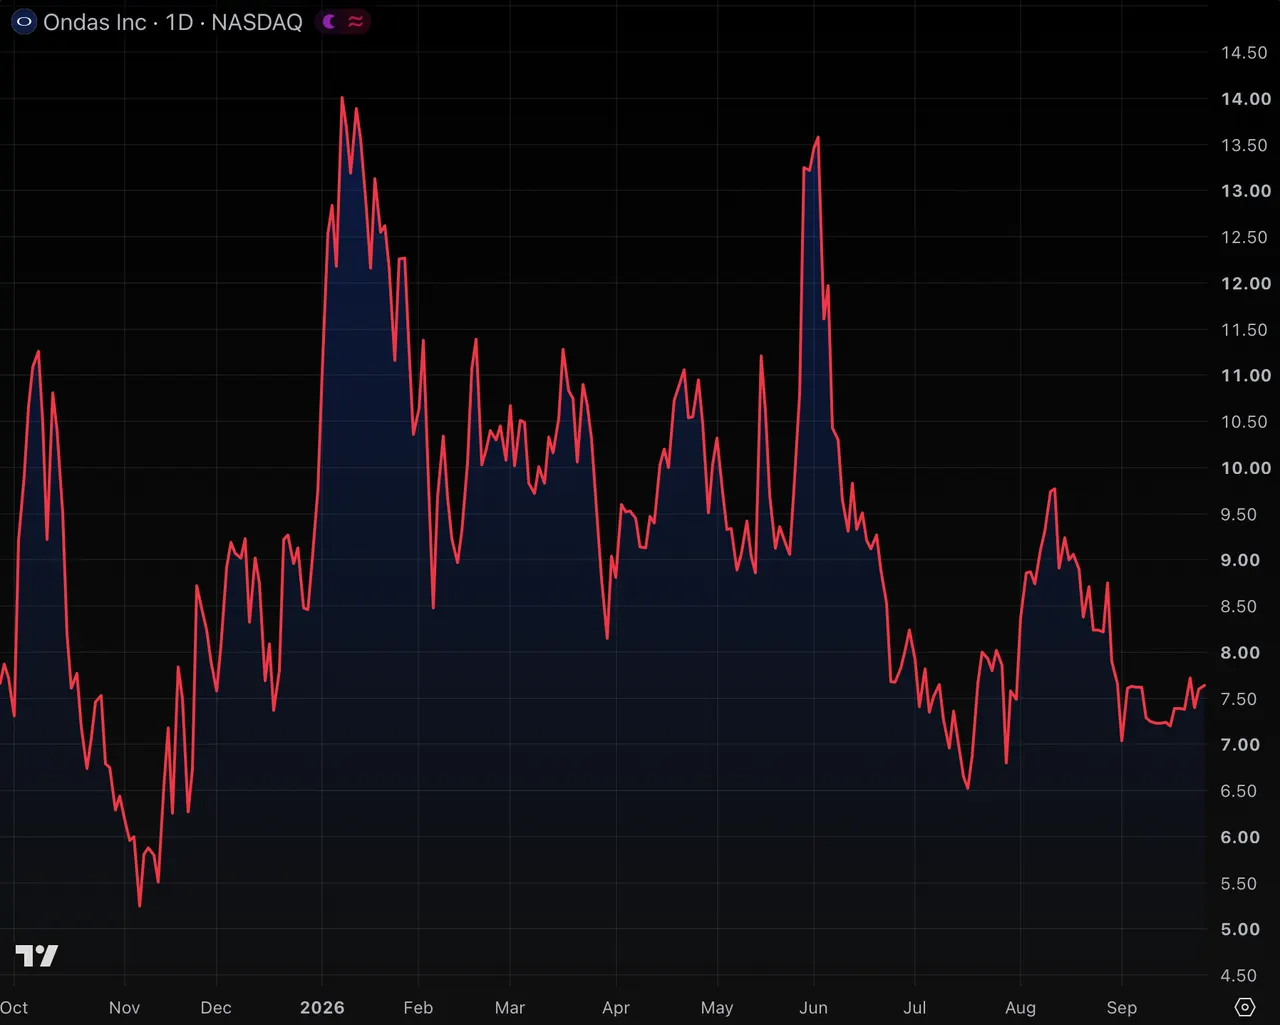Select the Mar label on time axis
Viewport: 1280px width, 1025px height.
click(x=510, y=1007)
